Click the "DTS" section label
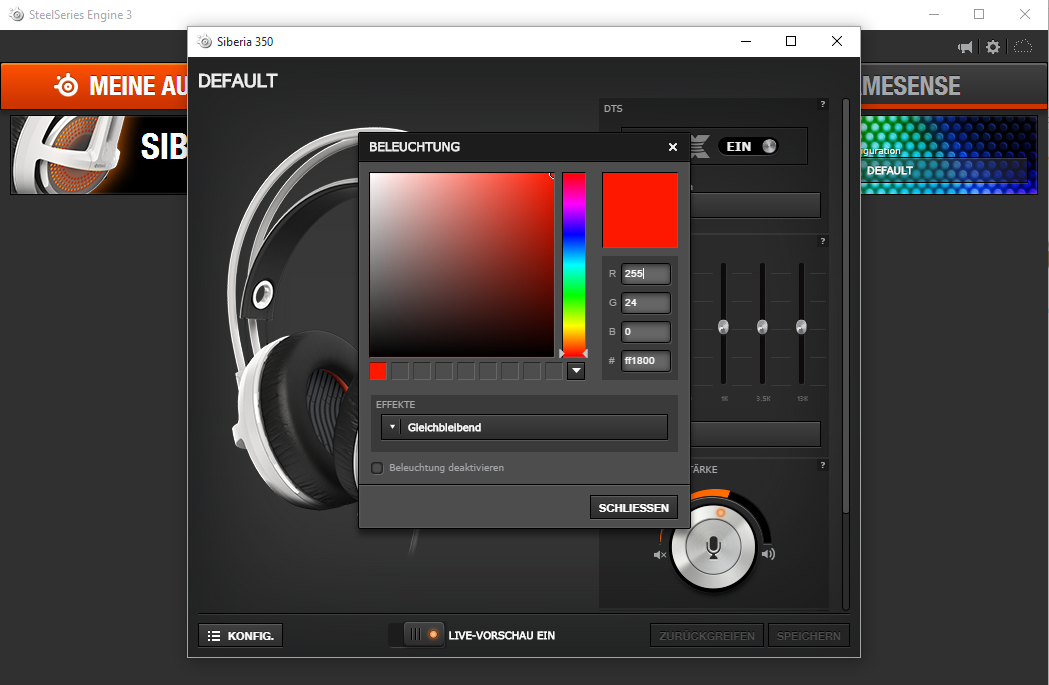 (x=613, y=108)
